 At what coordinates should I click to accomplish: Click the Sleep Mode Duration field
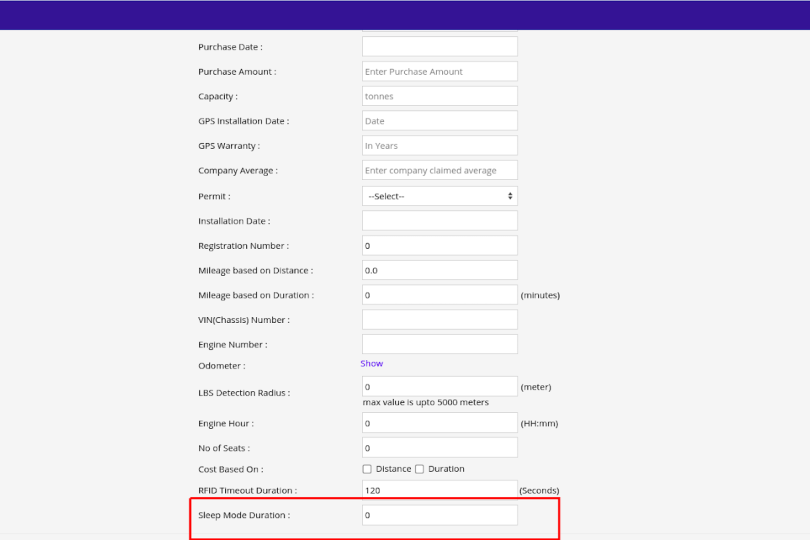[439, 515]
